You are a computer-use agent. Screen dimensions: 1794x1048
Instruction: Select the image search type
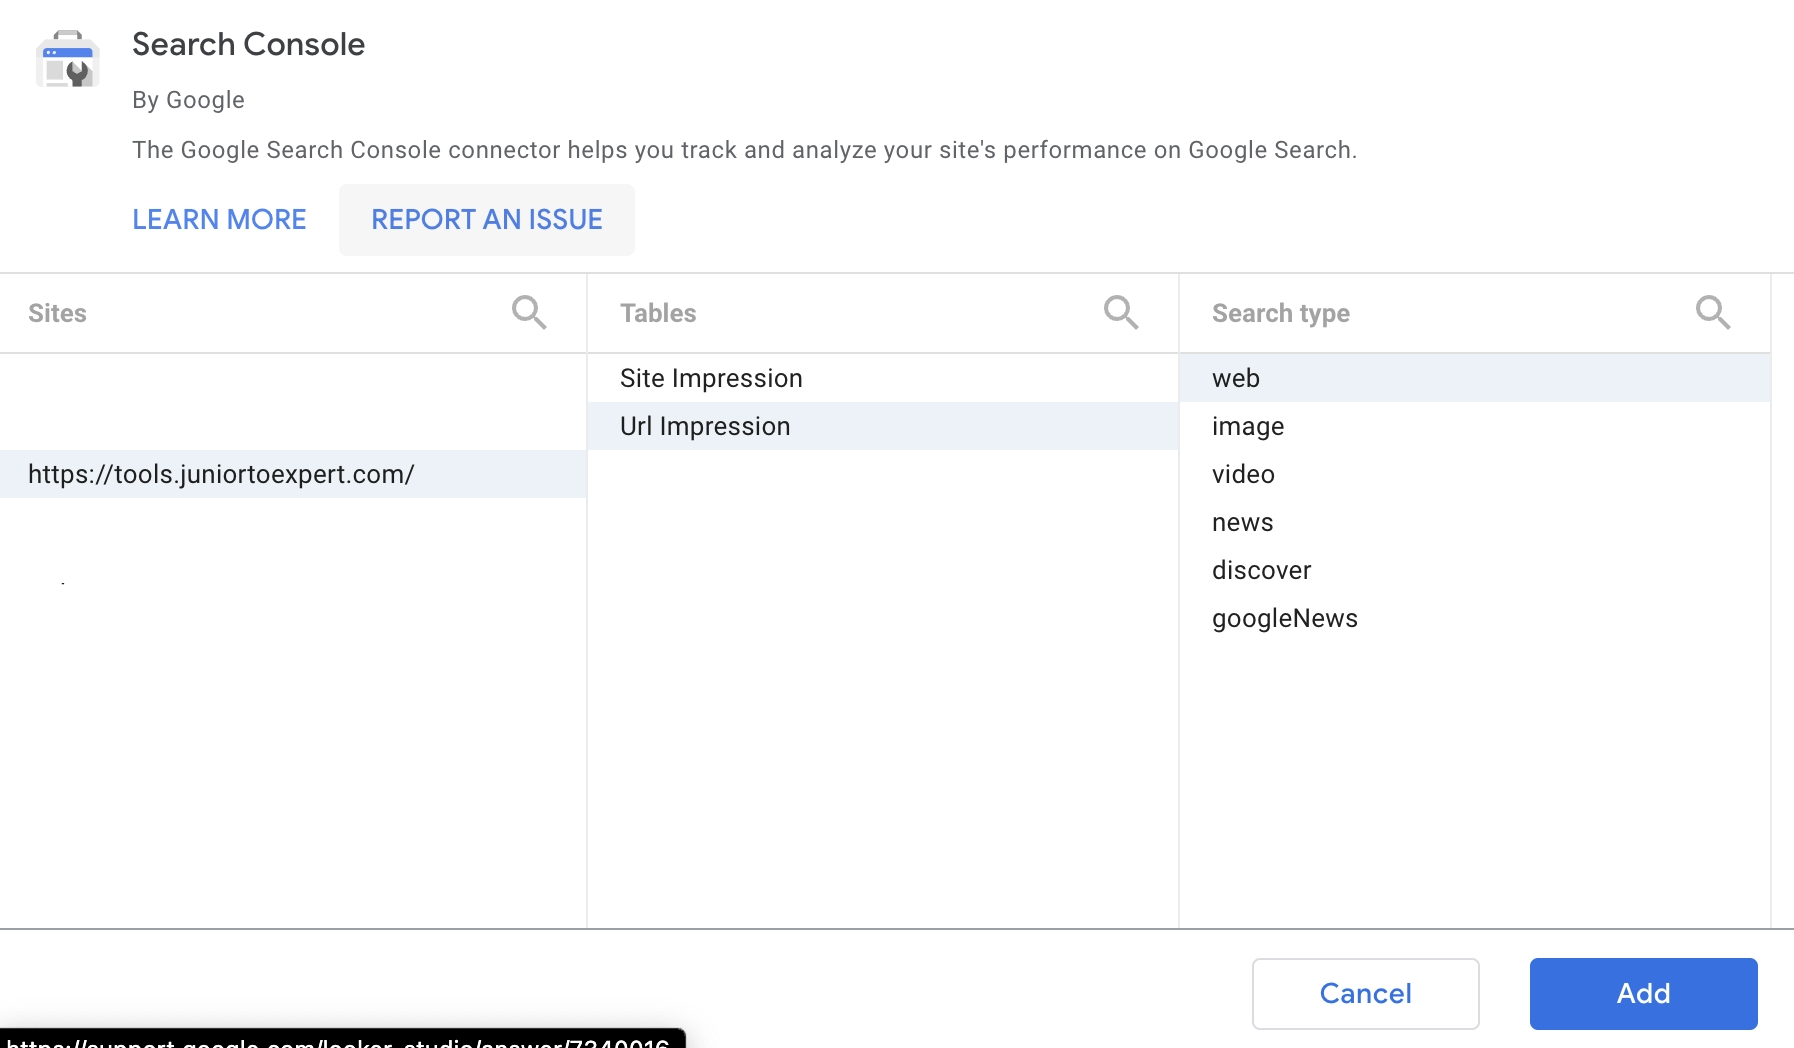coord(1475,426)
